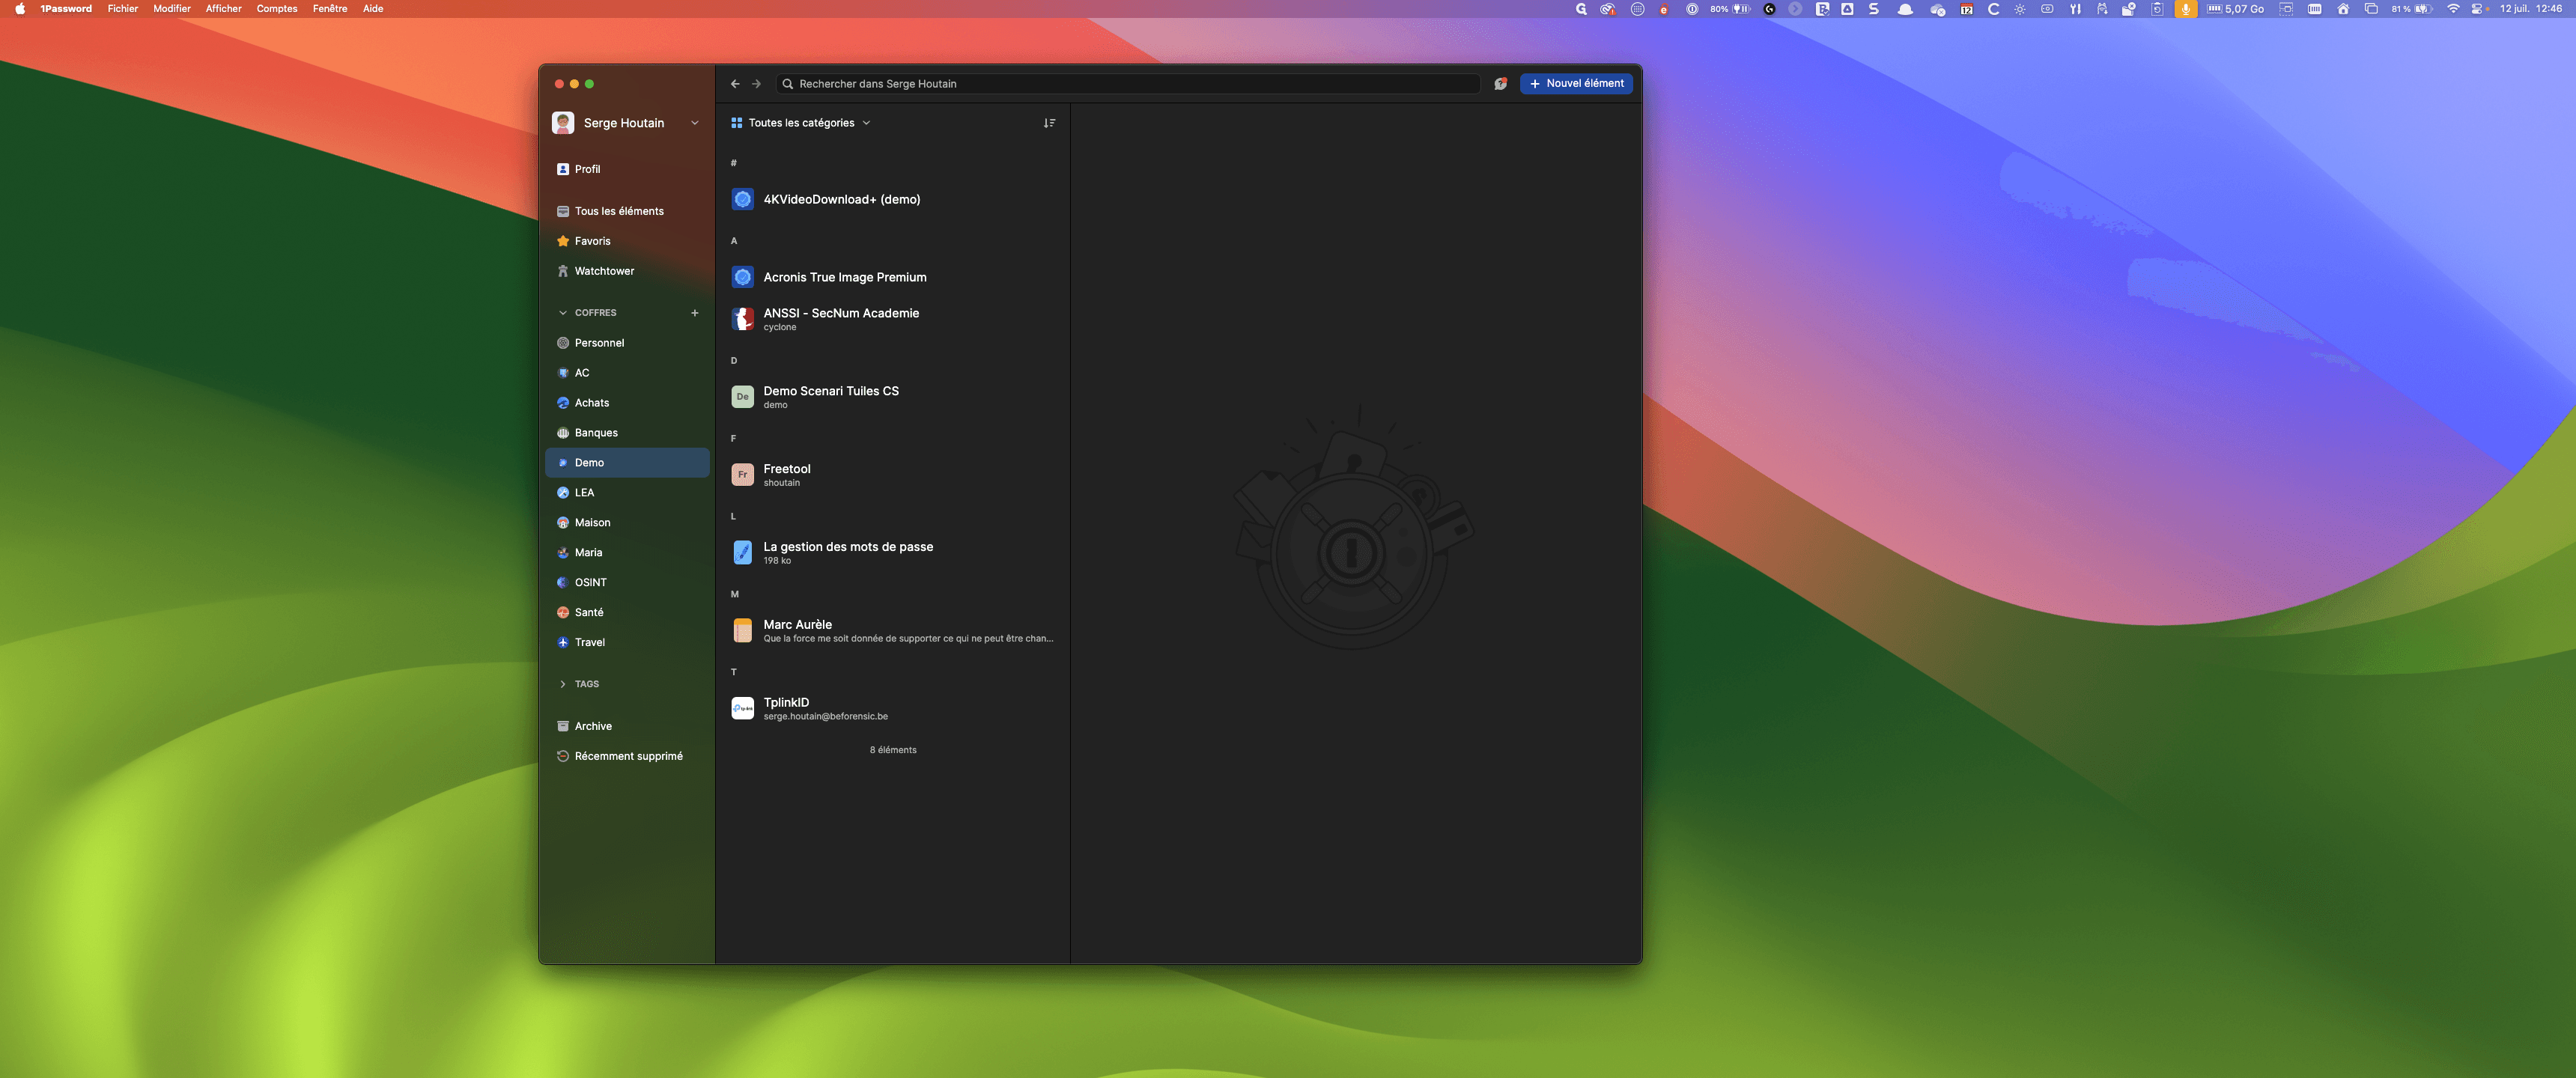Open the 4KVideoDownload+ (demo) item
The width and height of the screenshot is (2576, 1078).
pyautogui.click(x=892, y=200)
